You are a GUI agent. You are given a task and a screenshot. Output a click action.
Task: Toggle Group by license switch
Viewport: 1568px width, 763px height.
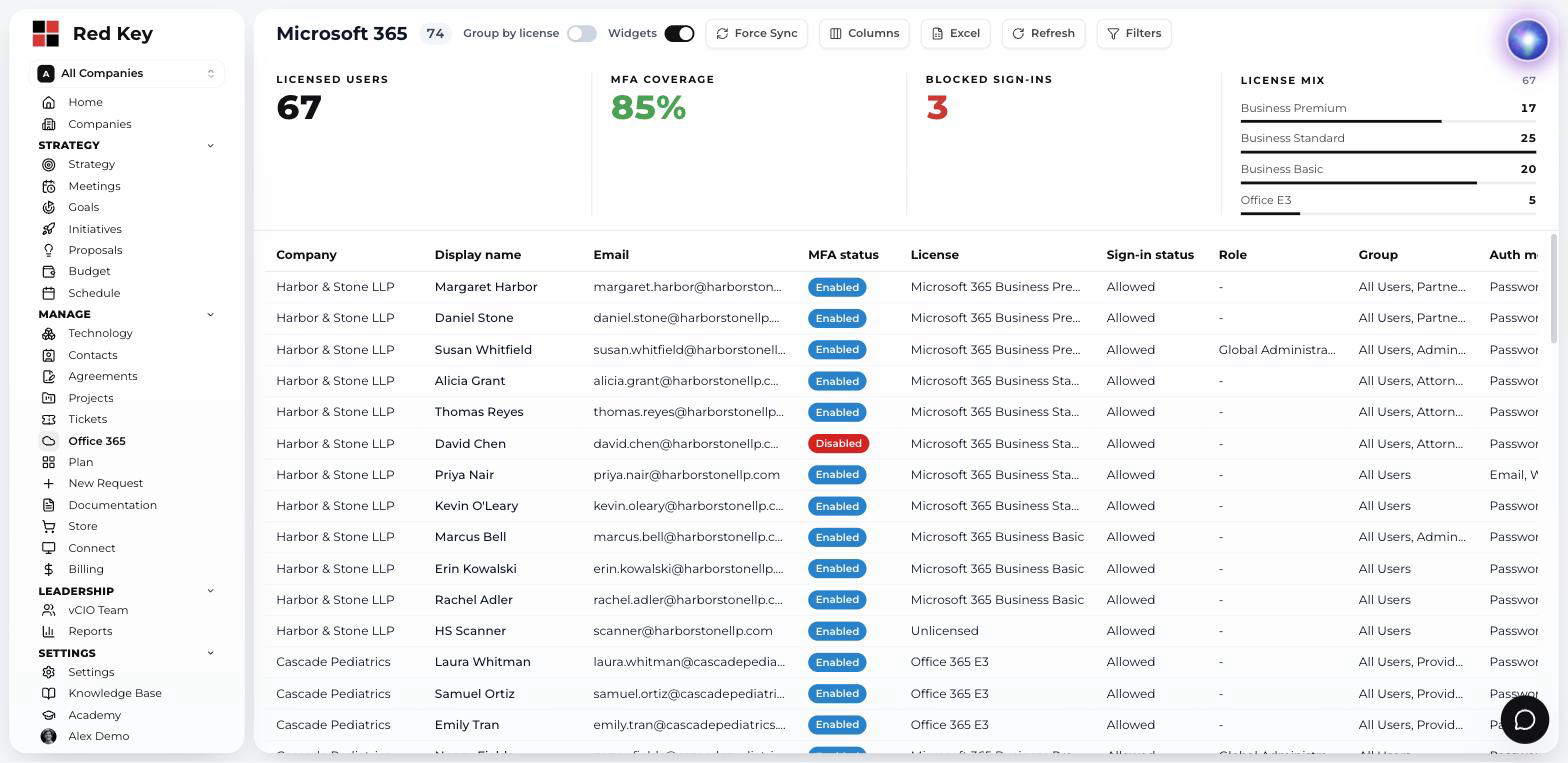click(x=581, y=33)
